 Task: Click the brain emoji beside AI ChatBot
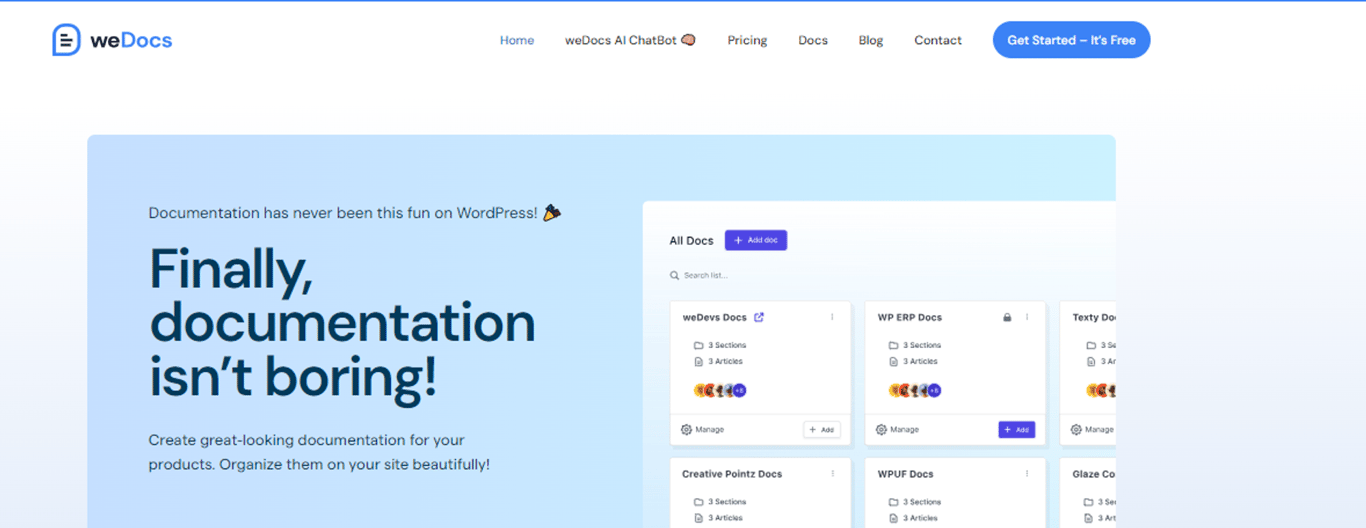[688, 40]
